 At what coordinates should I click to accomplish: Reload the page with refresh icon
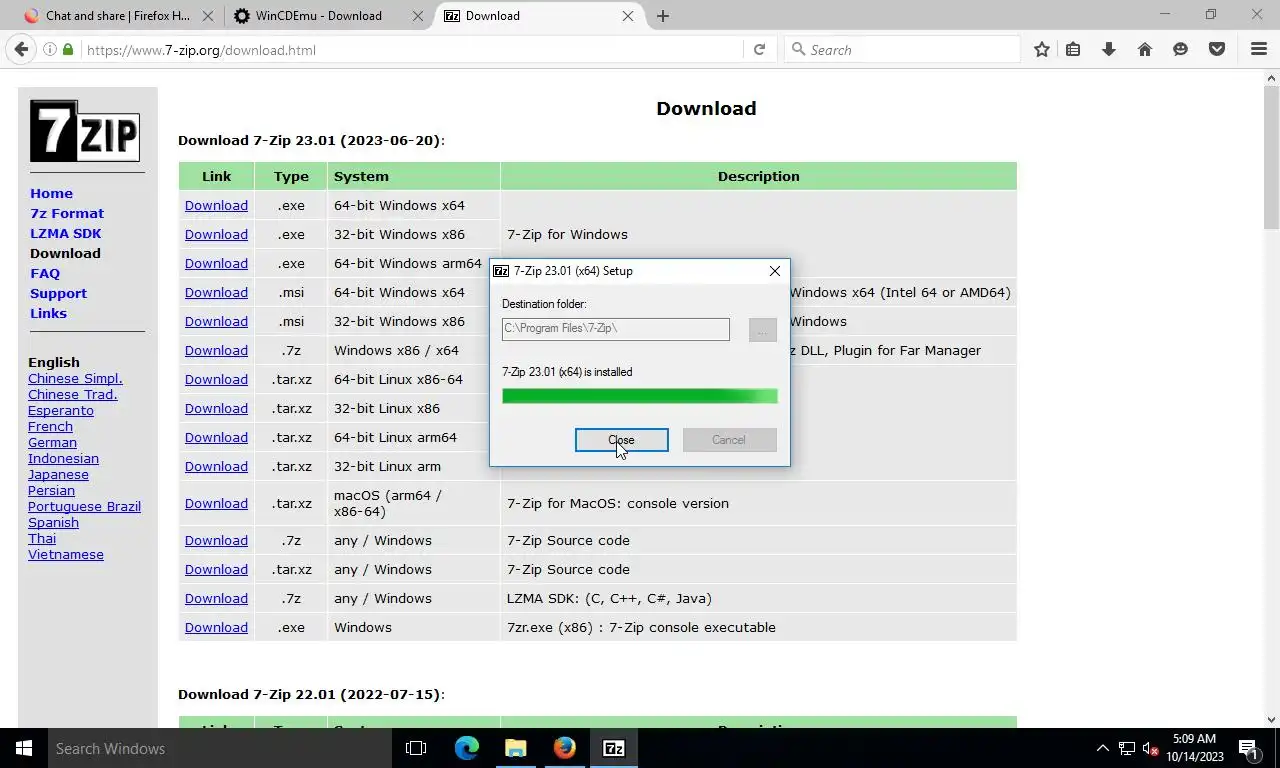(x=759, y=49)
